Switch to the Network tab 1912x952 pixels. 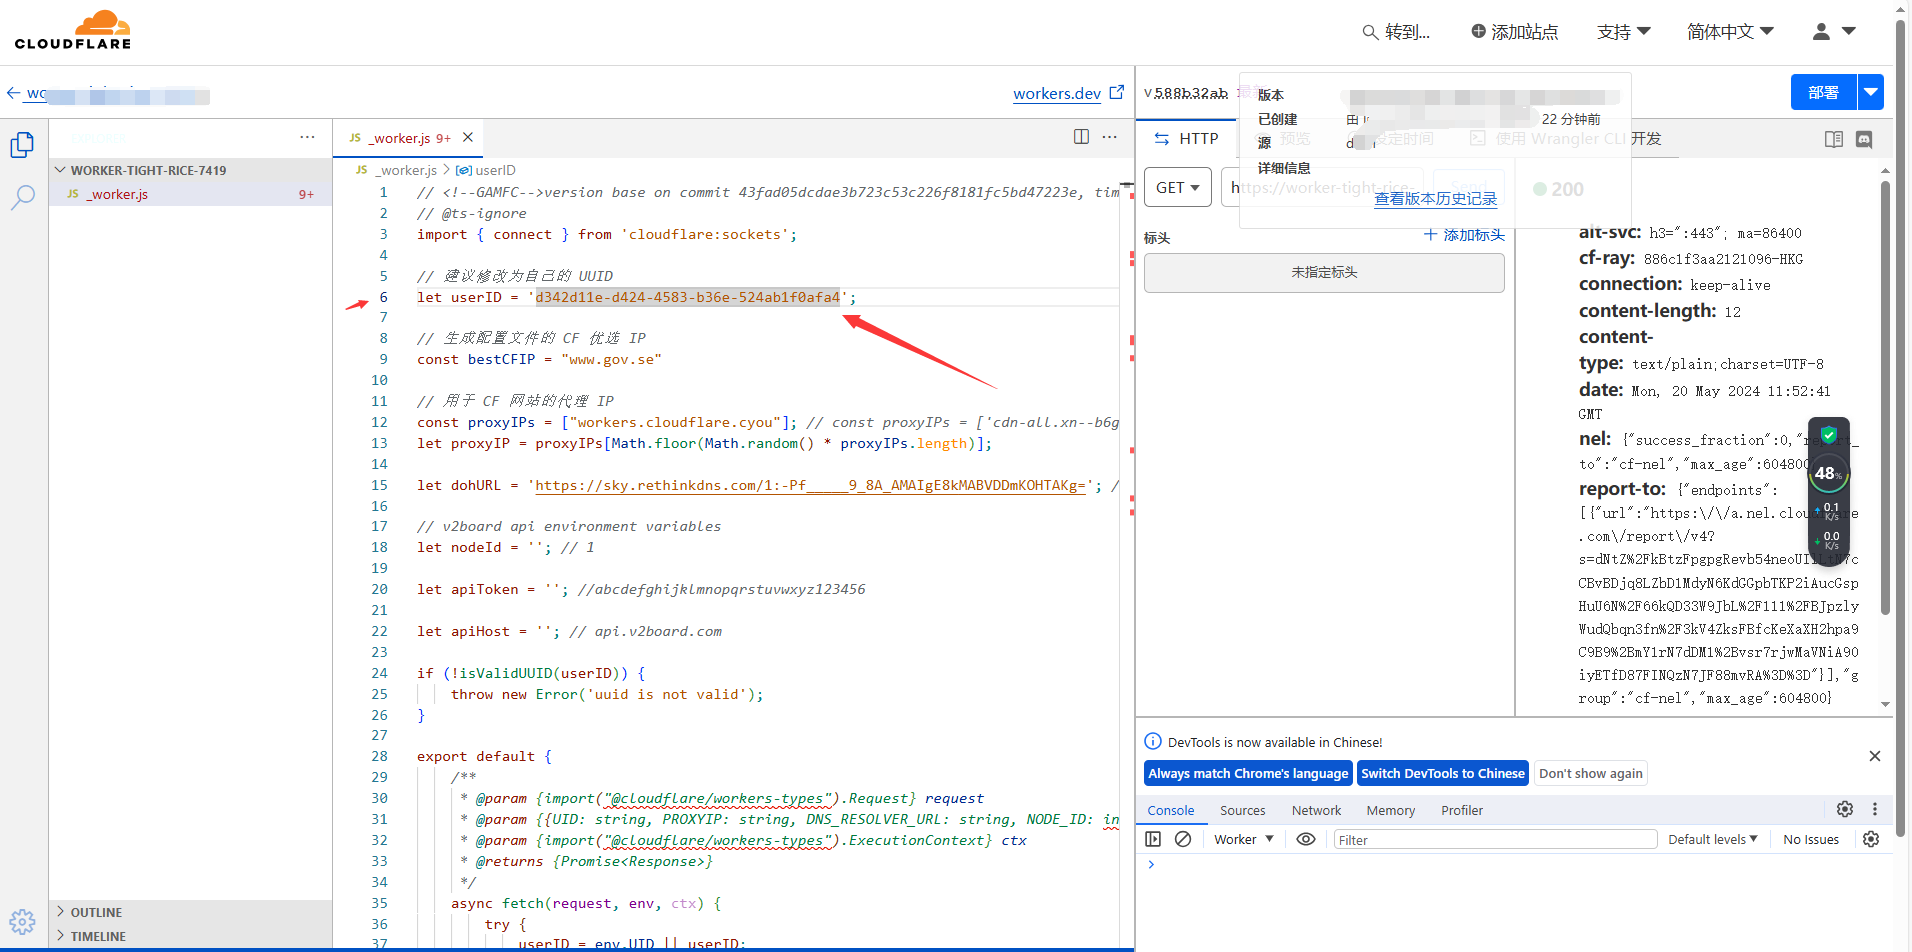1316,810
